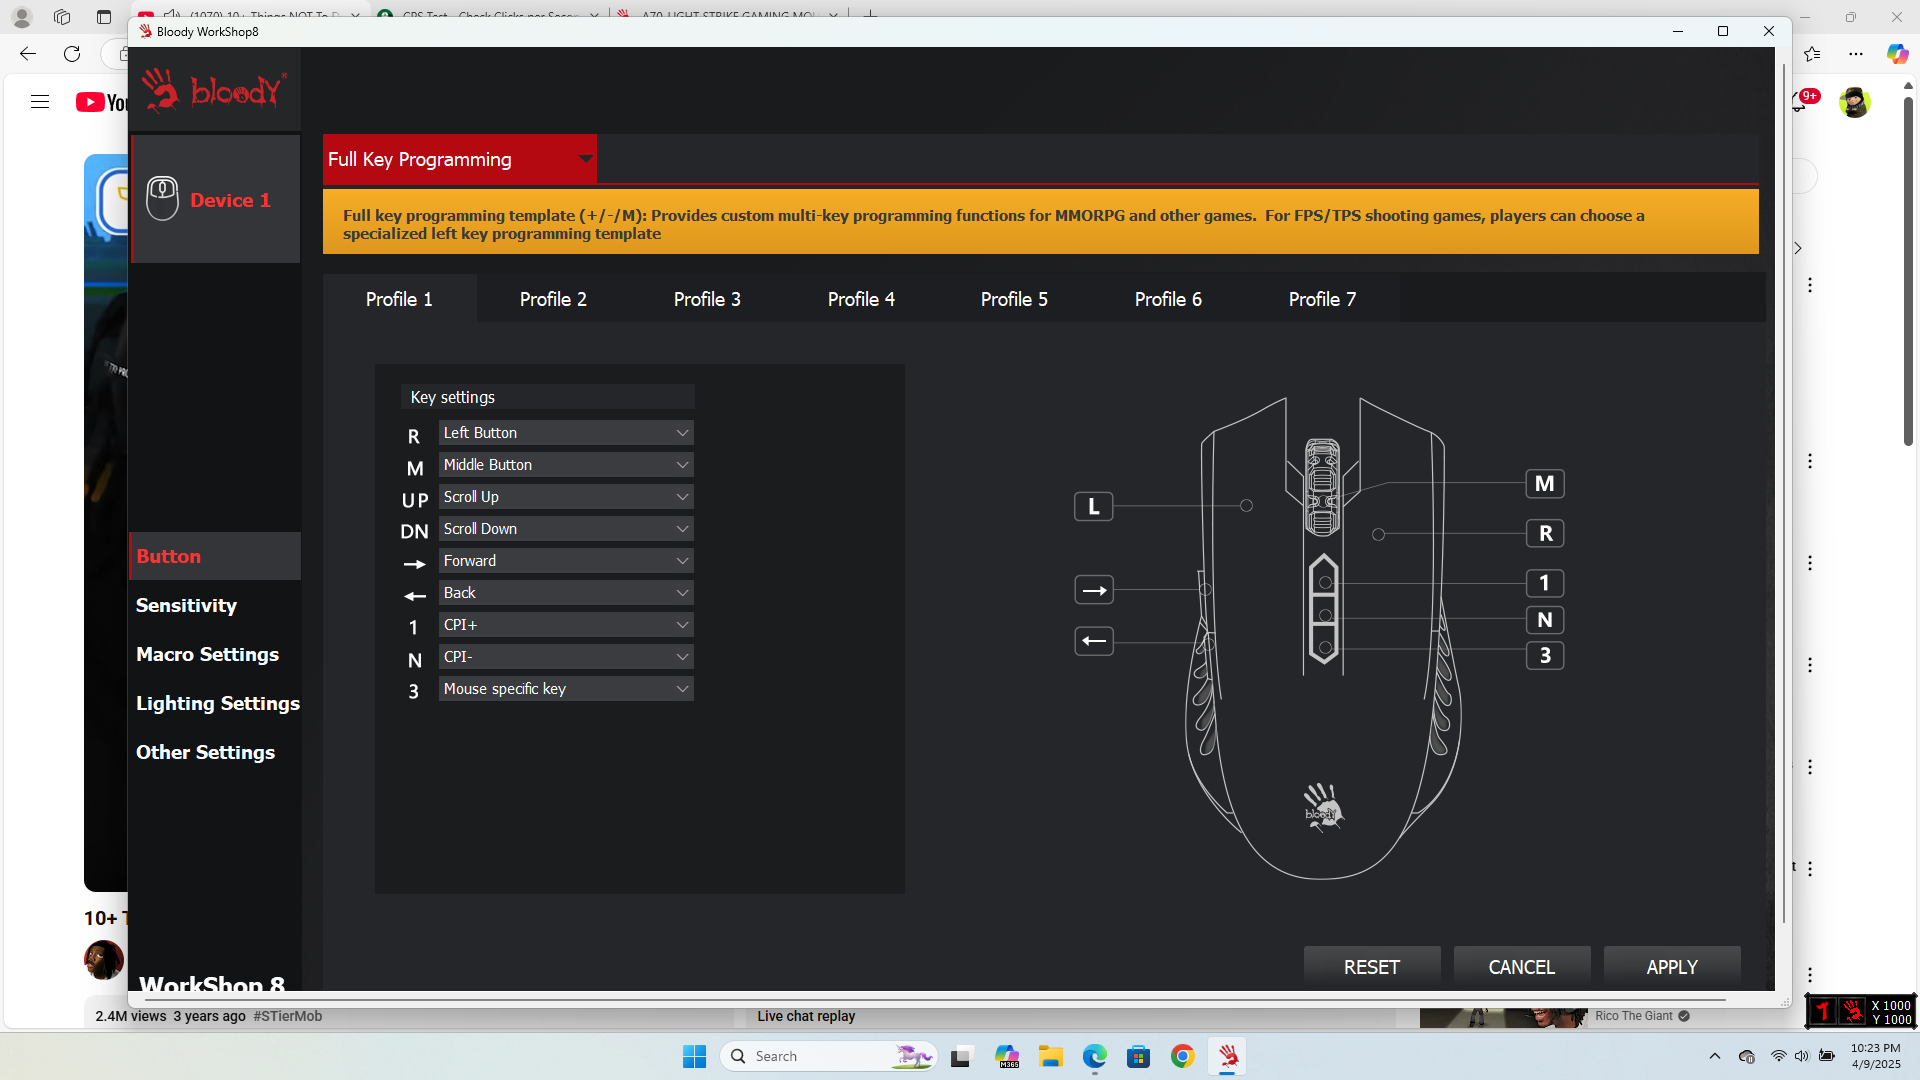Open YouTube account avatar
The height and width of the screenshot is (1080, 1920).
1854,102
